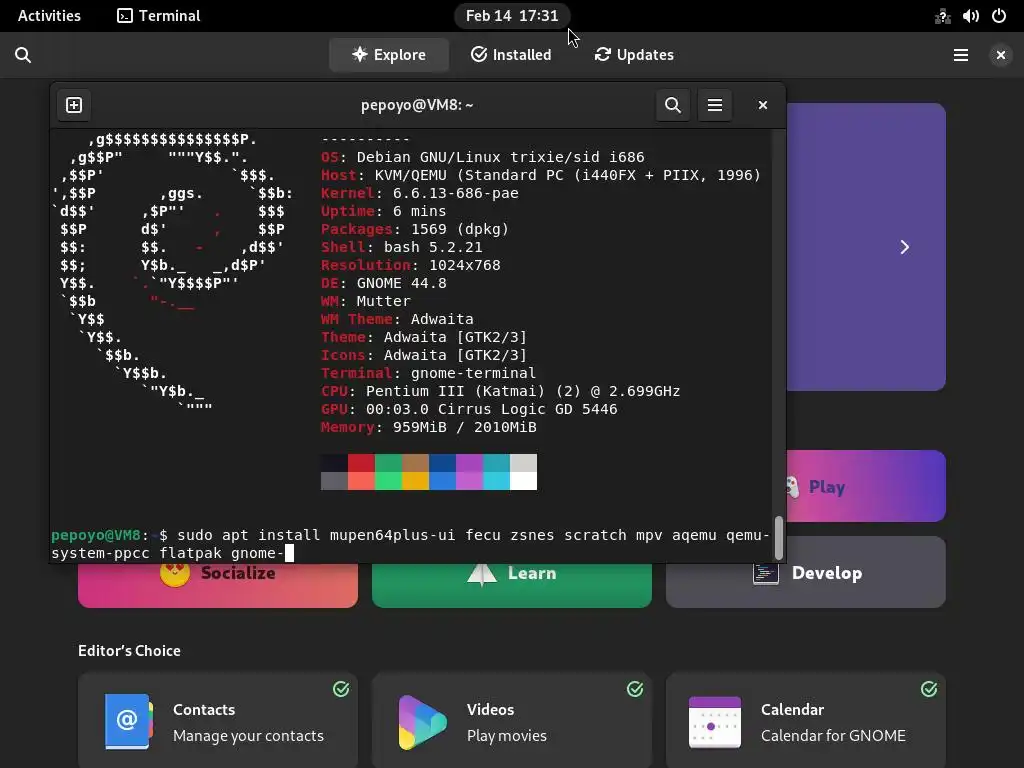
Task: Click the installed checkmark on Contacts
Action: point(341,689)
